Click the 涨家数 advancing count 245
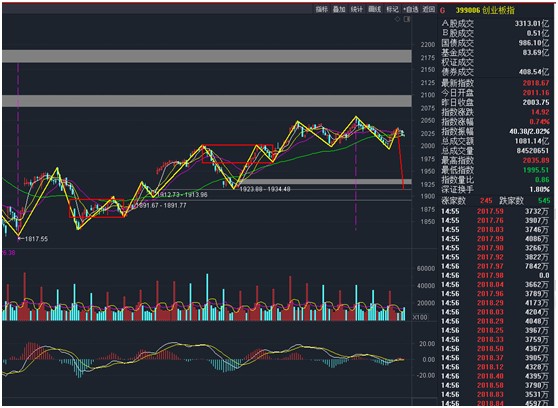558x408 pixels. tap(486, 201)
